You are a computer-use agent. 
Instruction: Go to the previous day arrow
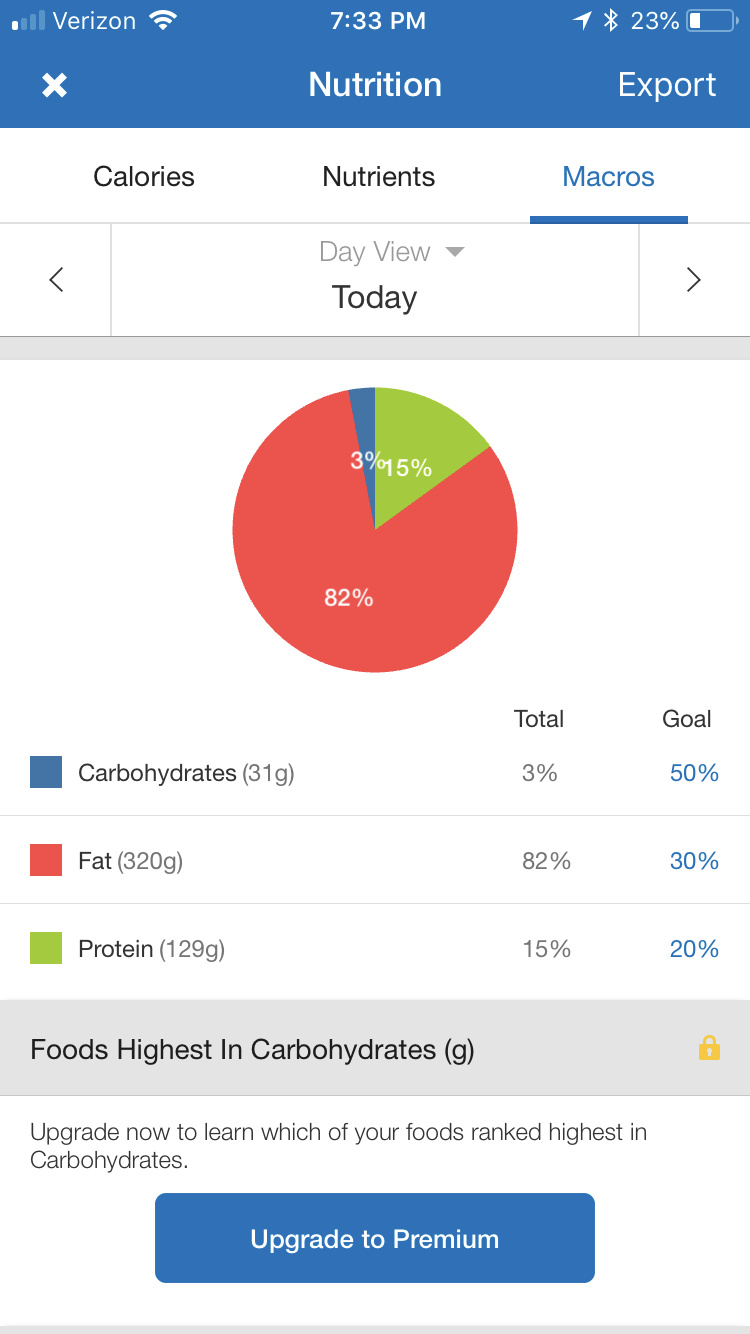click(56, 280)
